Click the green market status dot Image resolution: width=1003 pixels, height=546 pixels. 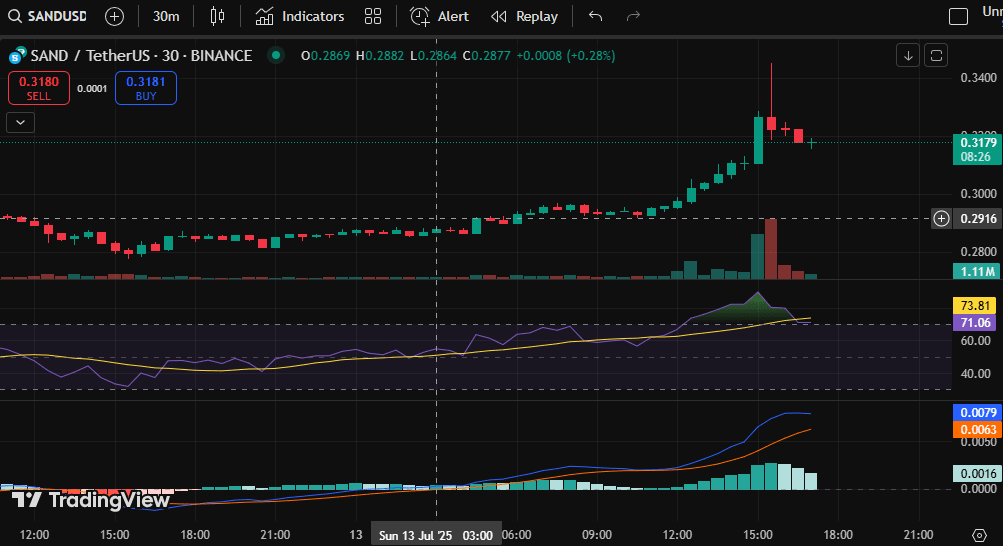point(276,56)
